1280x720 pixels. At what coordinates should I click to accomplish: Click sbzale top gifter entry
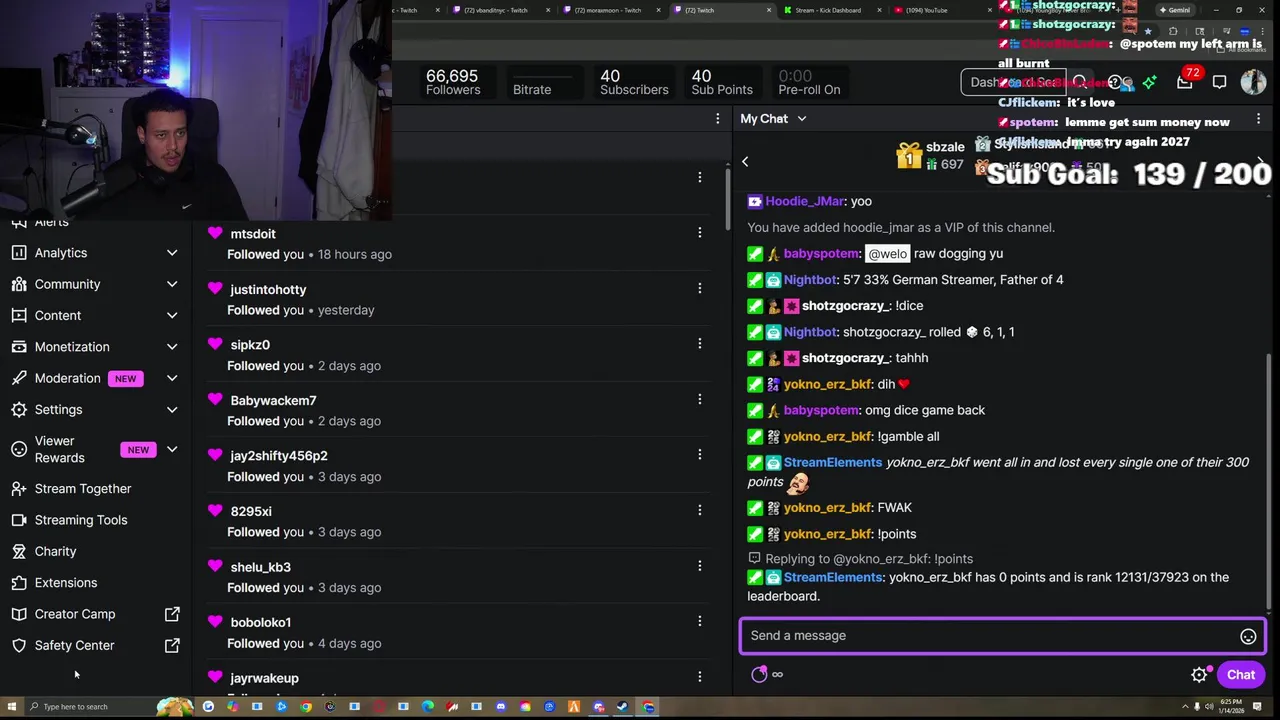931,156
